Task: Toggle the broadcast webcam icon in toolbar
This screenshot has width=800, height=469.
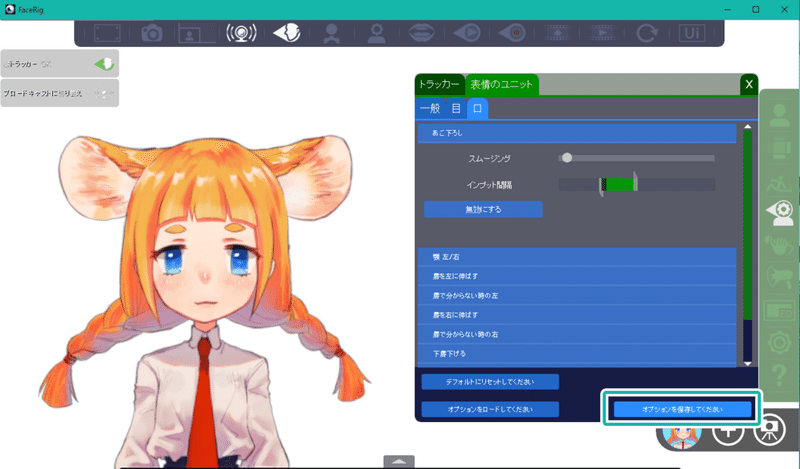Action: click(x=241, y=33)
